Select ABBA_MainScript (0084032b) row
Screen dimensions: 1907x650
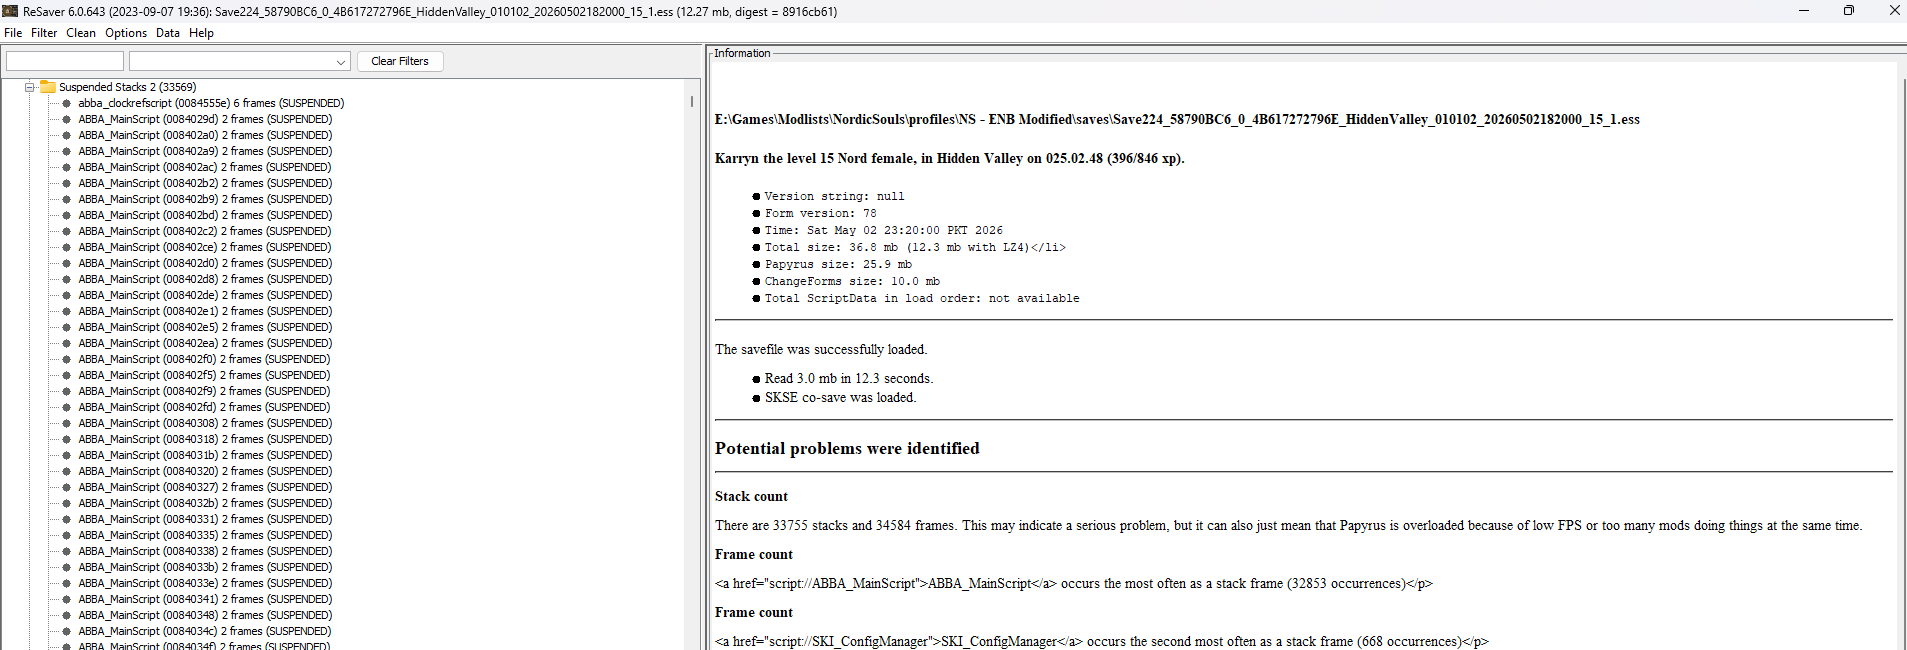pos(205,503)
